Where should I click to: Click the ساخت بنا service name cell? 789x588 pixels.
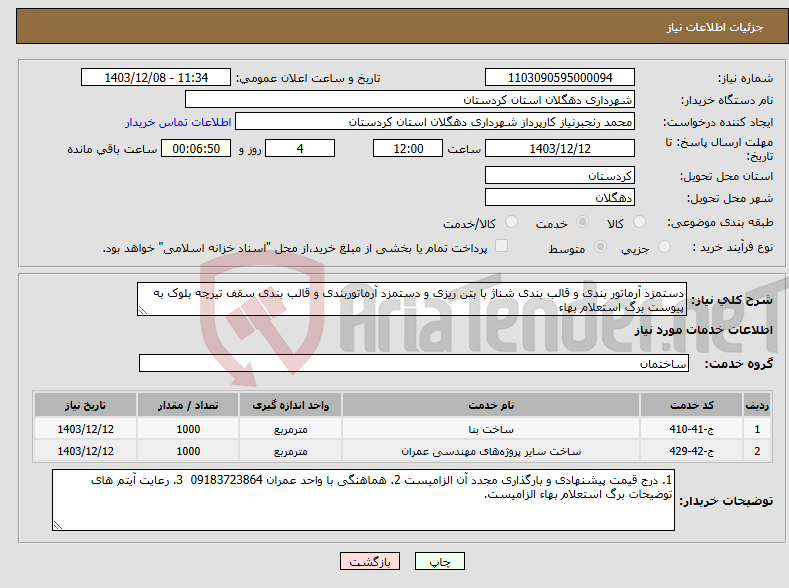[x=491, y=429]
